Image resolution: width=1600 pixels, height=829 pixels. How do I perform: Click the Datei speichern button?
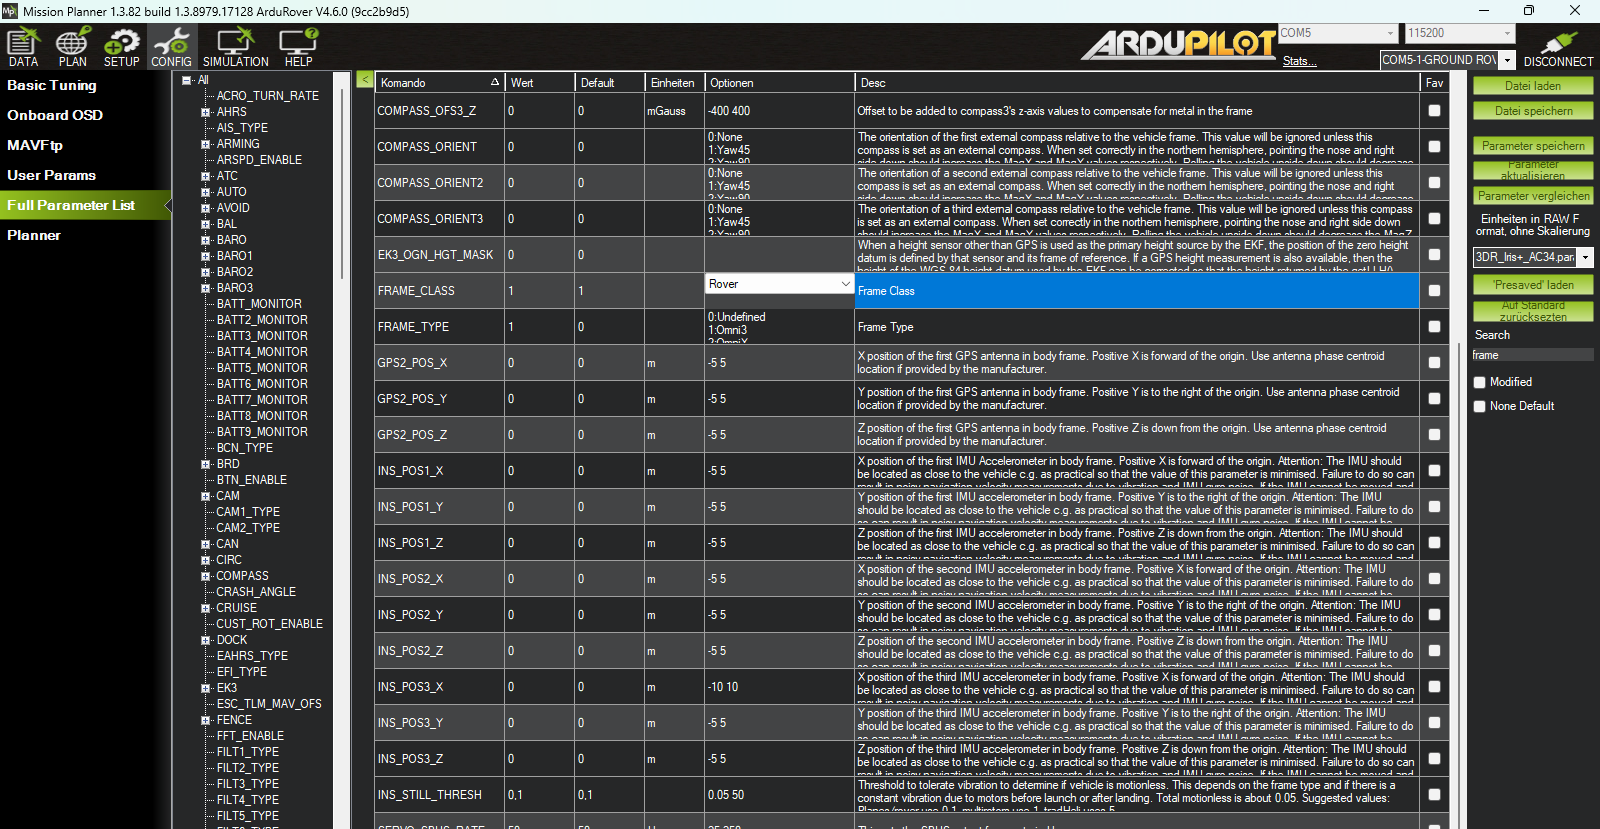click(x=1533, y=111)
